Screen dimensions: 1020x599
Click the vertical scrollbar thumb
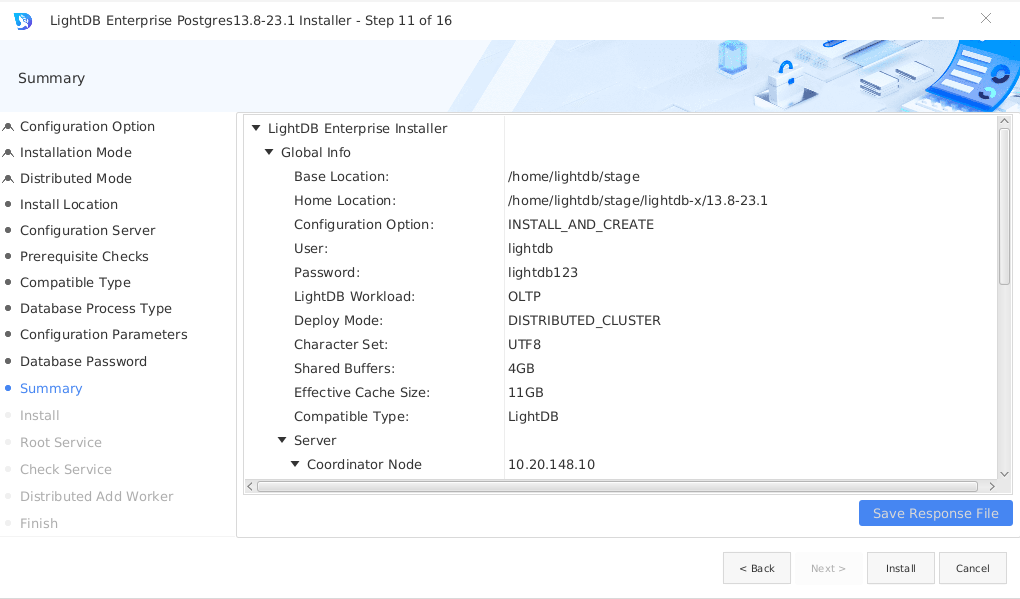coord(1004,206)
